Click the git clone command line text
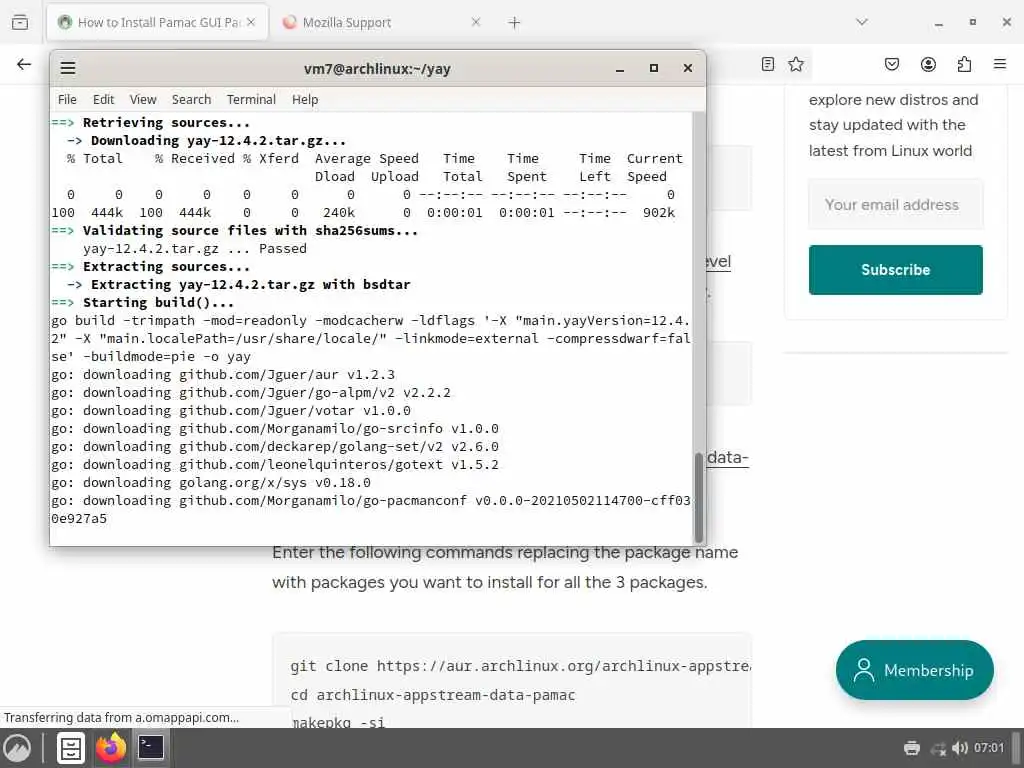Screen dimensions: 1024x768 click(520, 666)
